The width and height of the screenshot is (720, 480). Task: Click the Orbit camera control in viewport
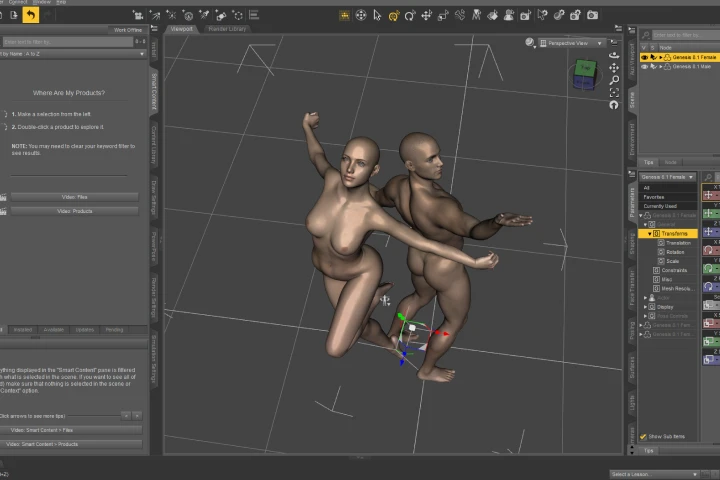pos(614,56)
